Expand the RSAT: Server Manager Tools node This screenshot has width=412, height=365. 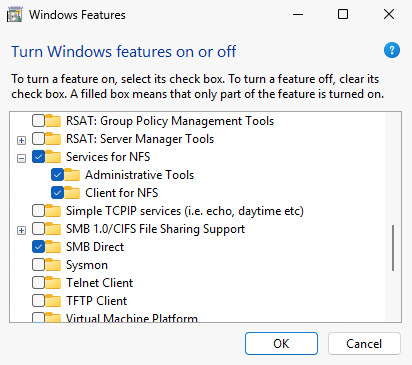(x=21, y=140)
